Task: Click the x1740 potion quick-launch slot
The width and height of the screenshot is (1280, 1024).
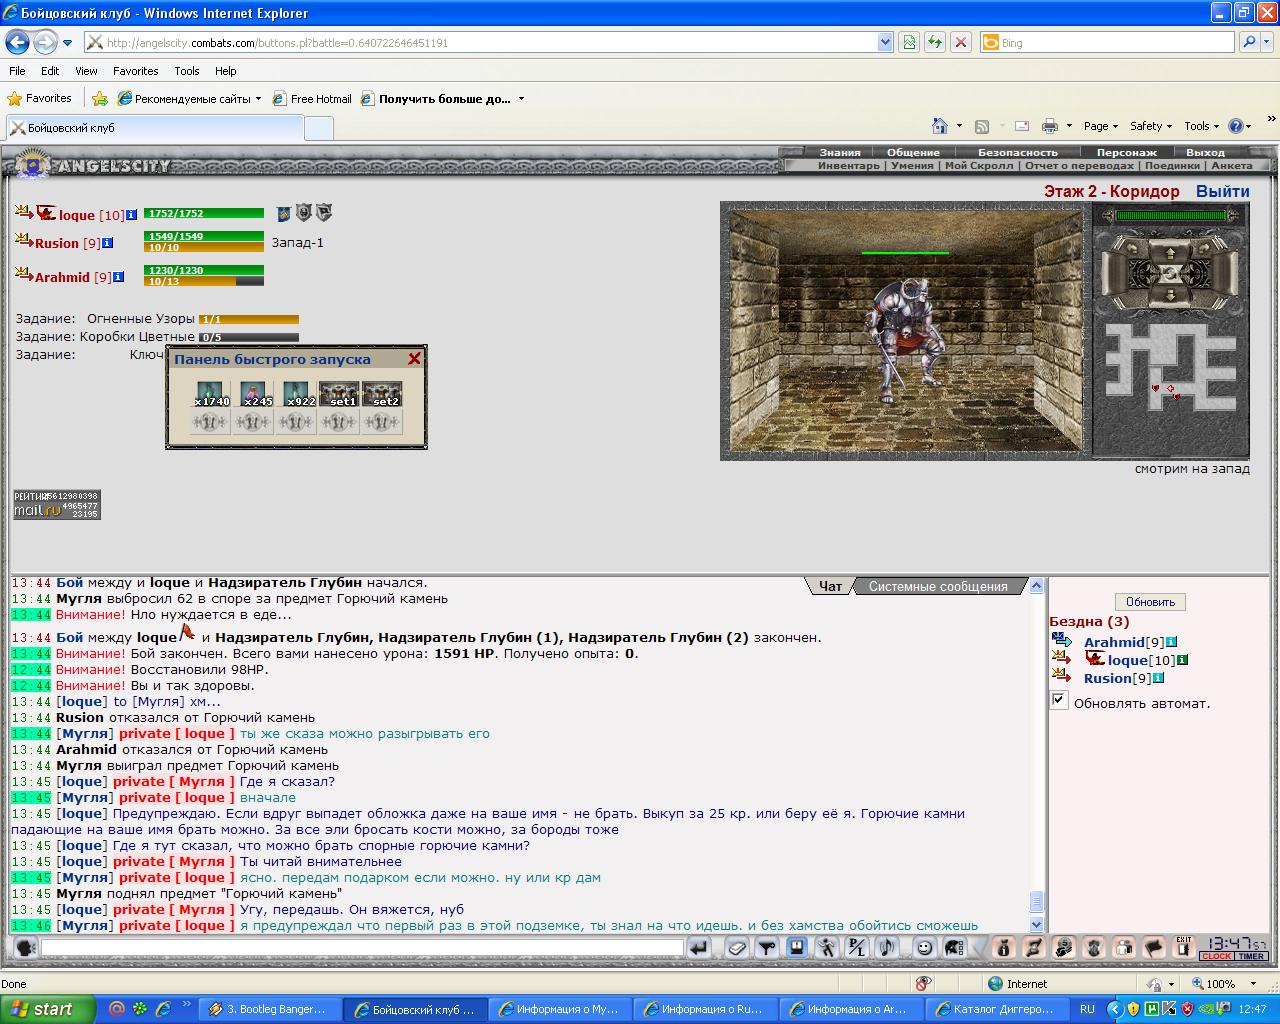Action: tap(211, 395)
